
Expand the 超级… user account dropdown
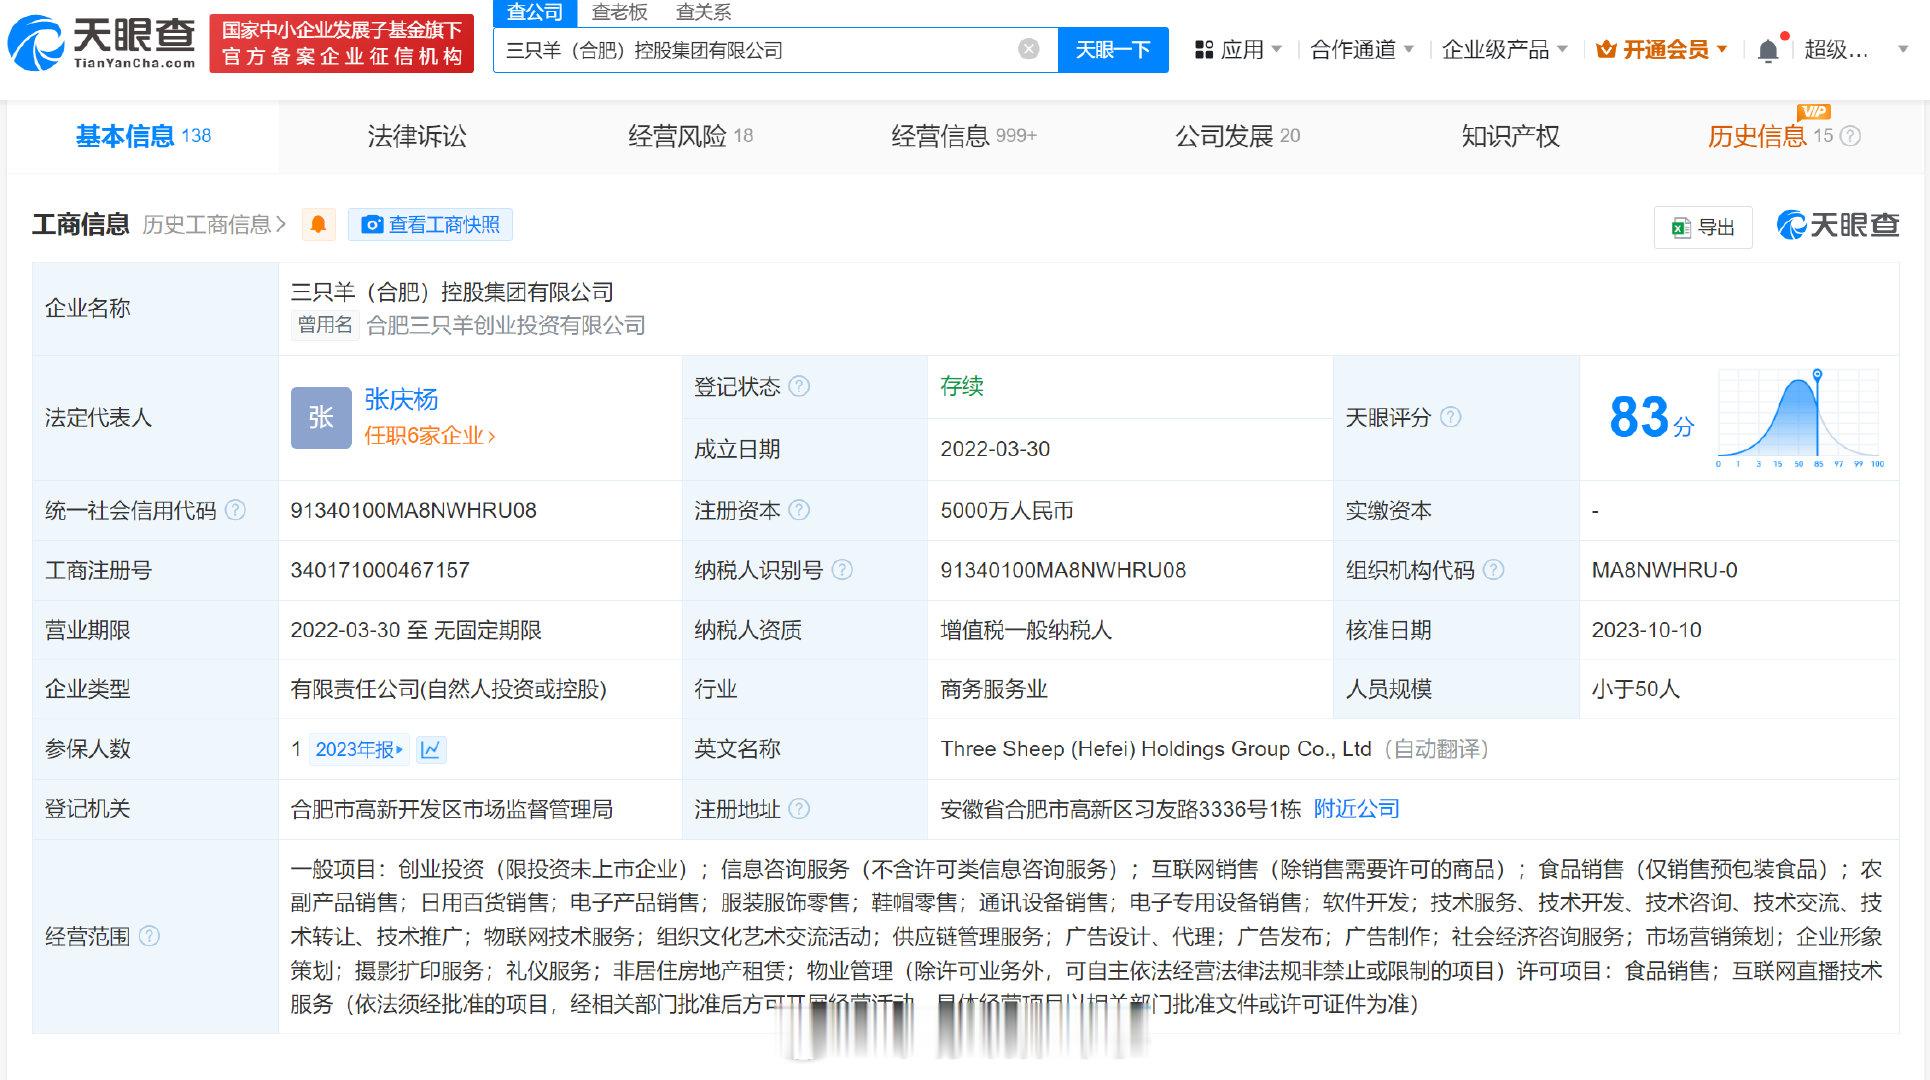[x=1903, y=49]
